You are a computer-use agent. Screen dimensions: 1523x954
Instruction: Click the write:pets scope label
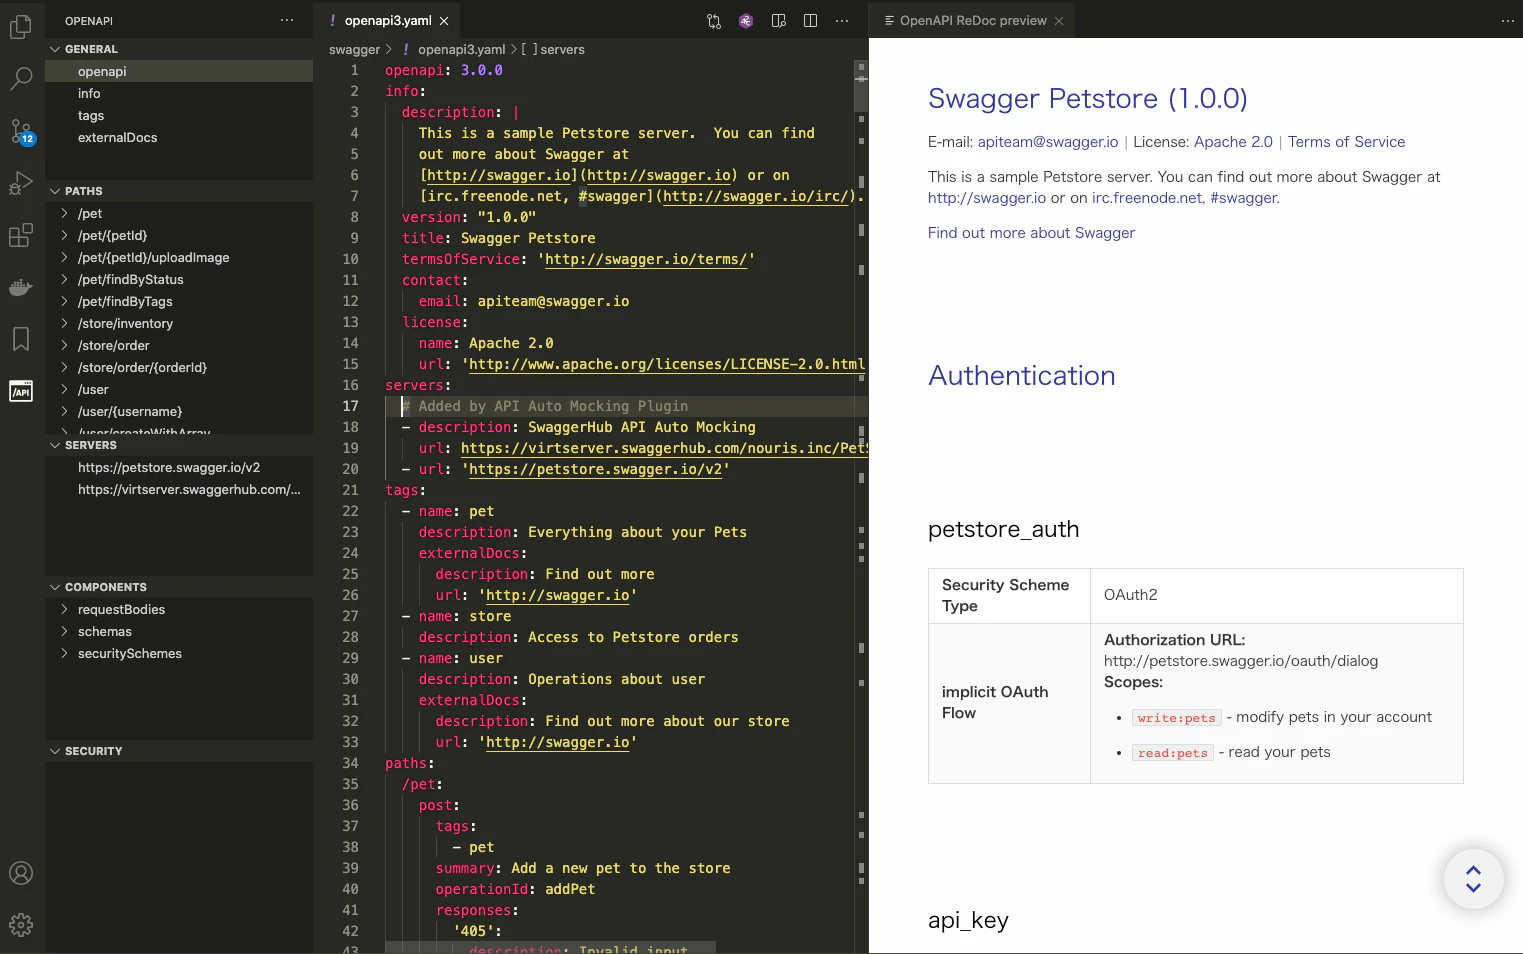[x=1176, y=718]
